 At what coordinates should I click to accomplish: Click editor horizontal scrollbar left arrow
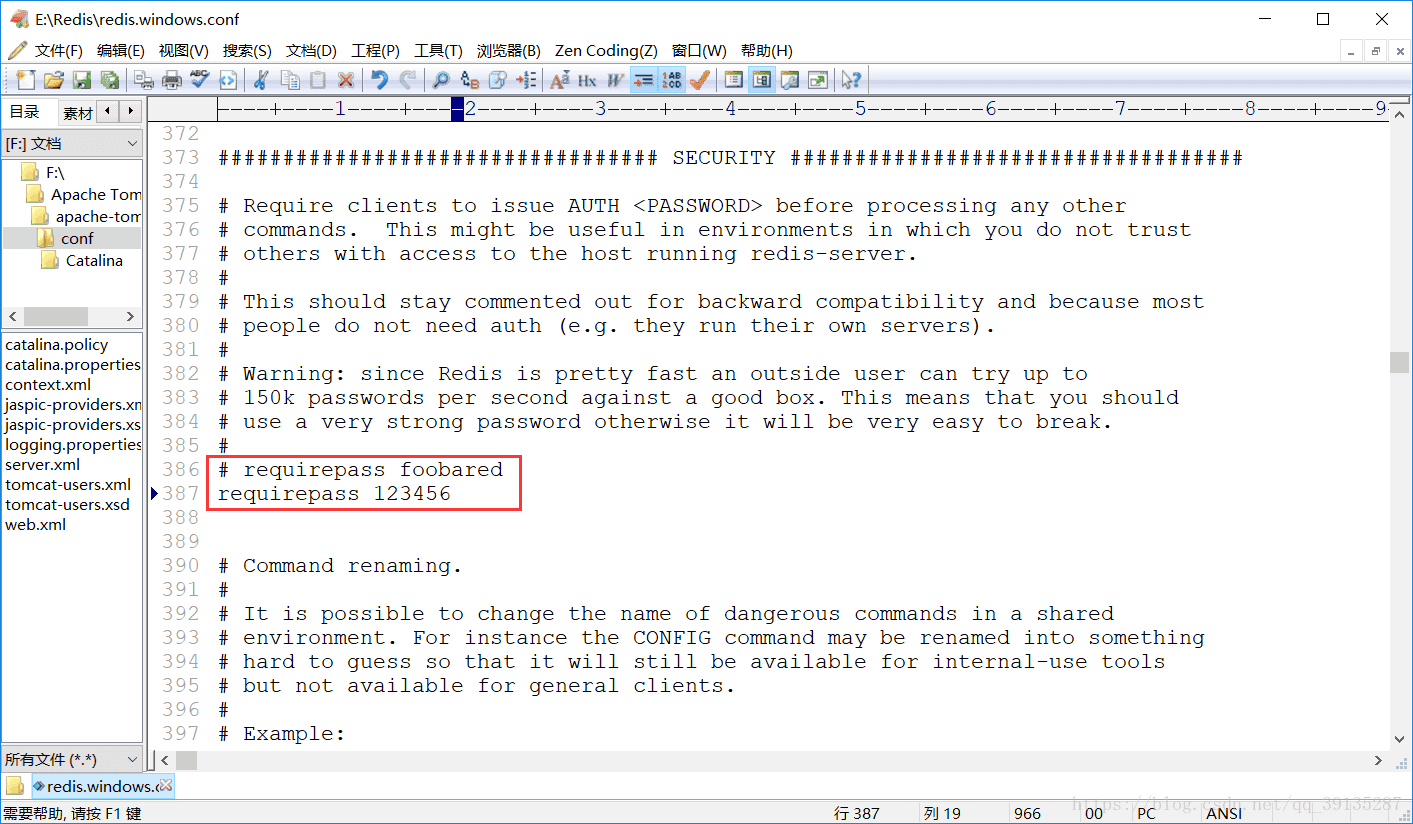(x=164, y=761)
